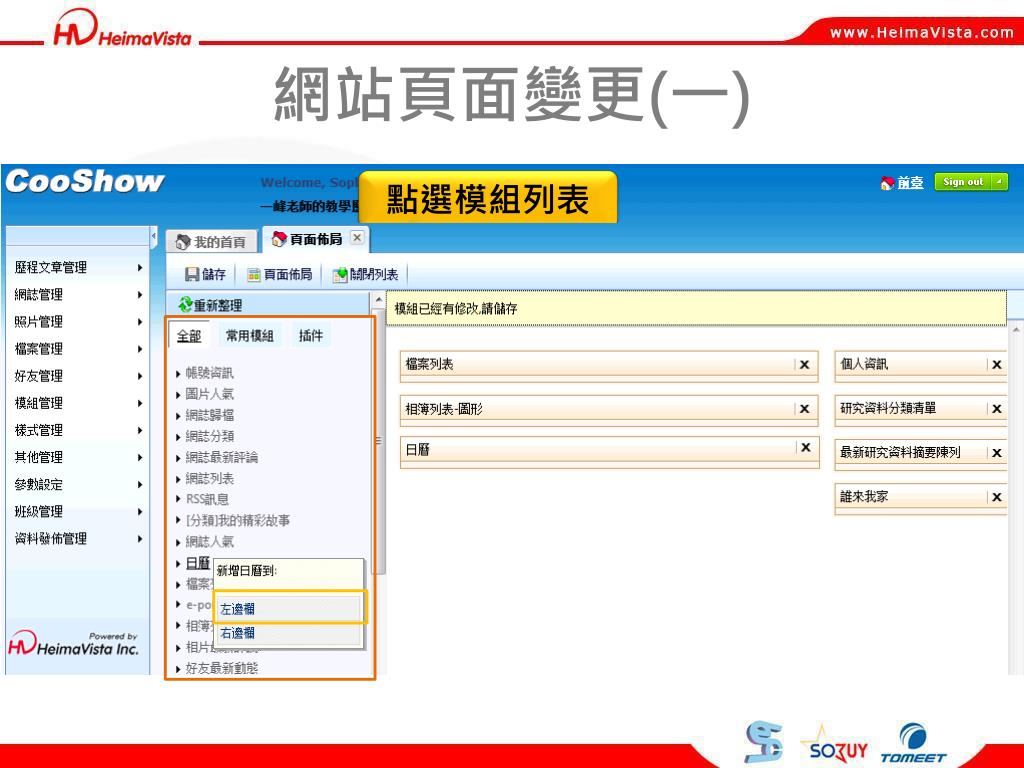Click the module list scrollbar thumb
This screenshot has height=768, width=1024.
pos(379,441)
